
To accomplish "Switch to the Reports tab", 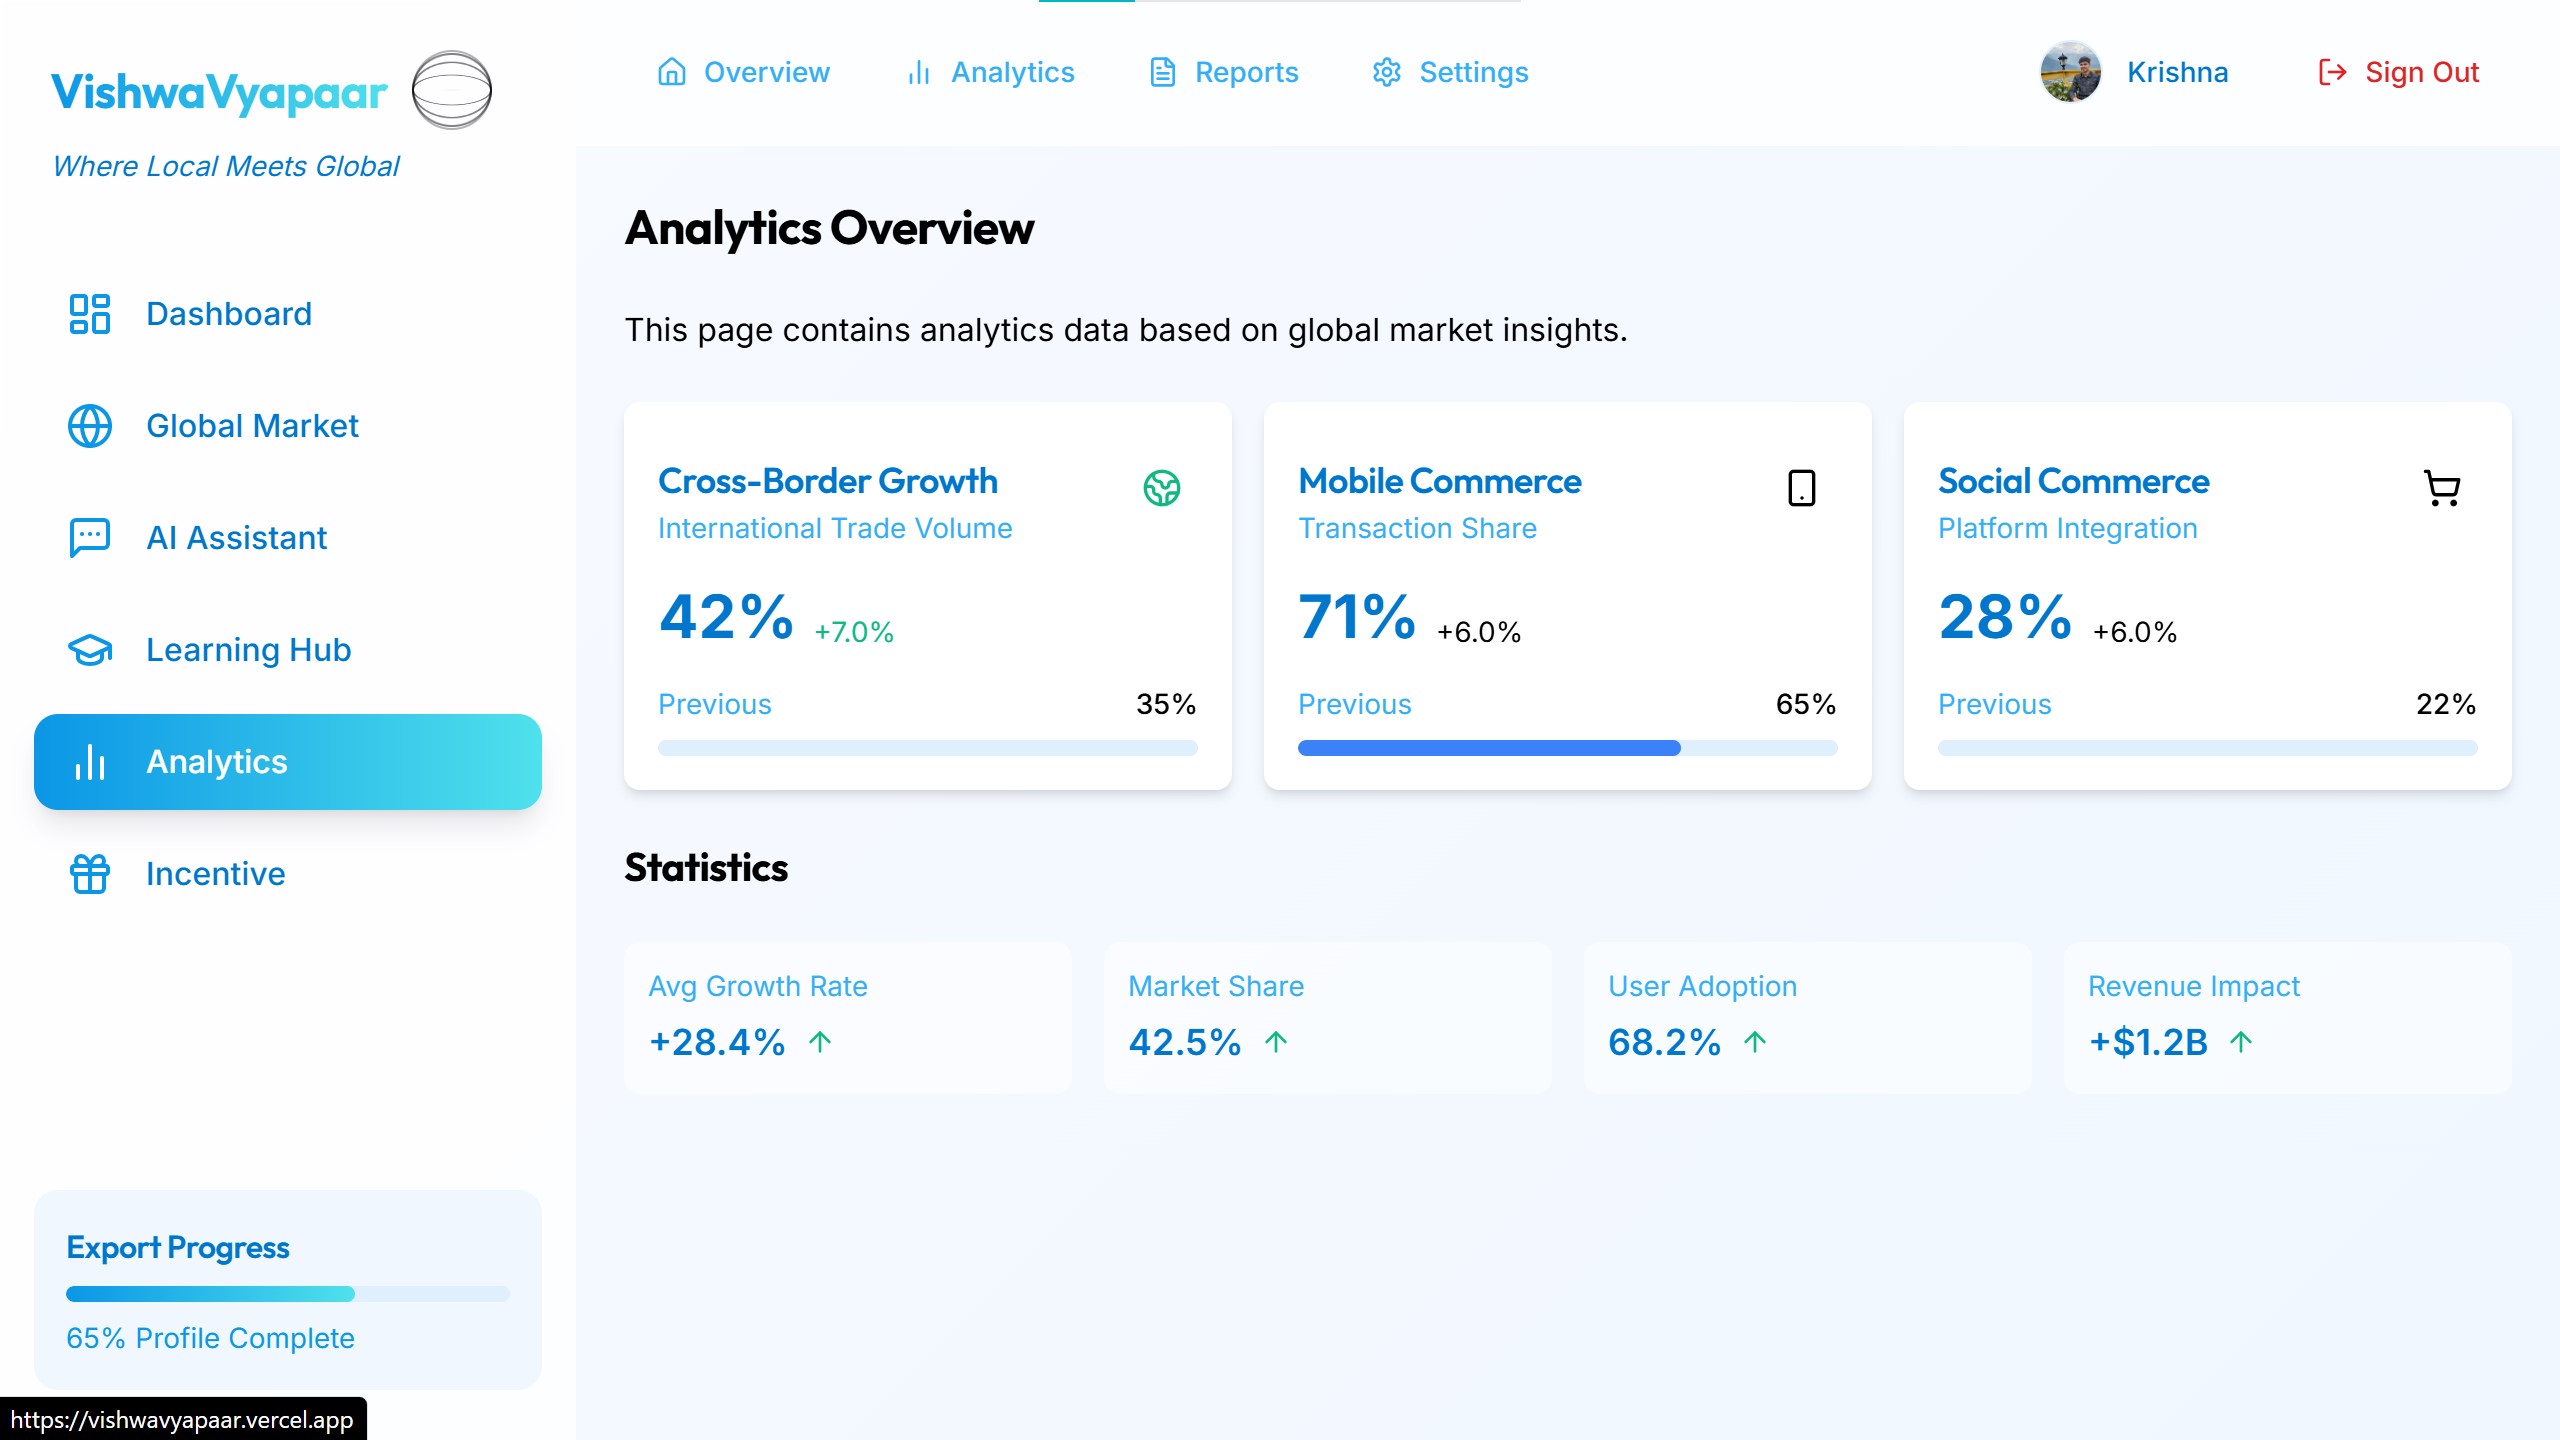I will (1224, 72).
